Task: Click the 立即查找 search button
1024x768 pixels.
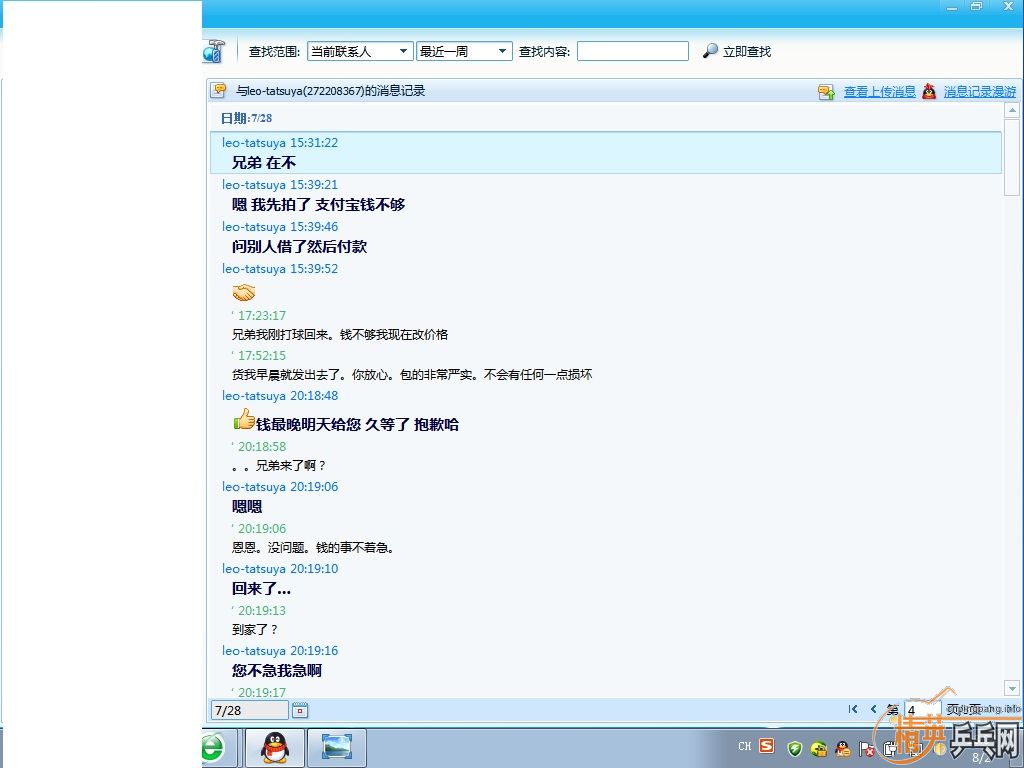Action: pos(746,52)
